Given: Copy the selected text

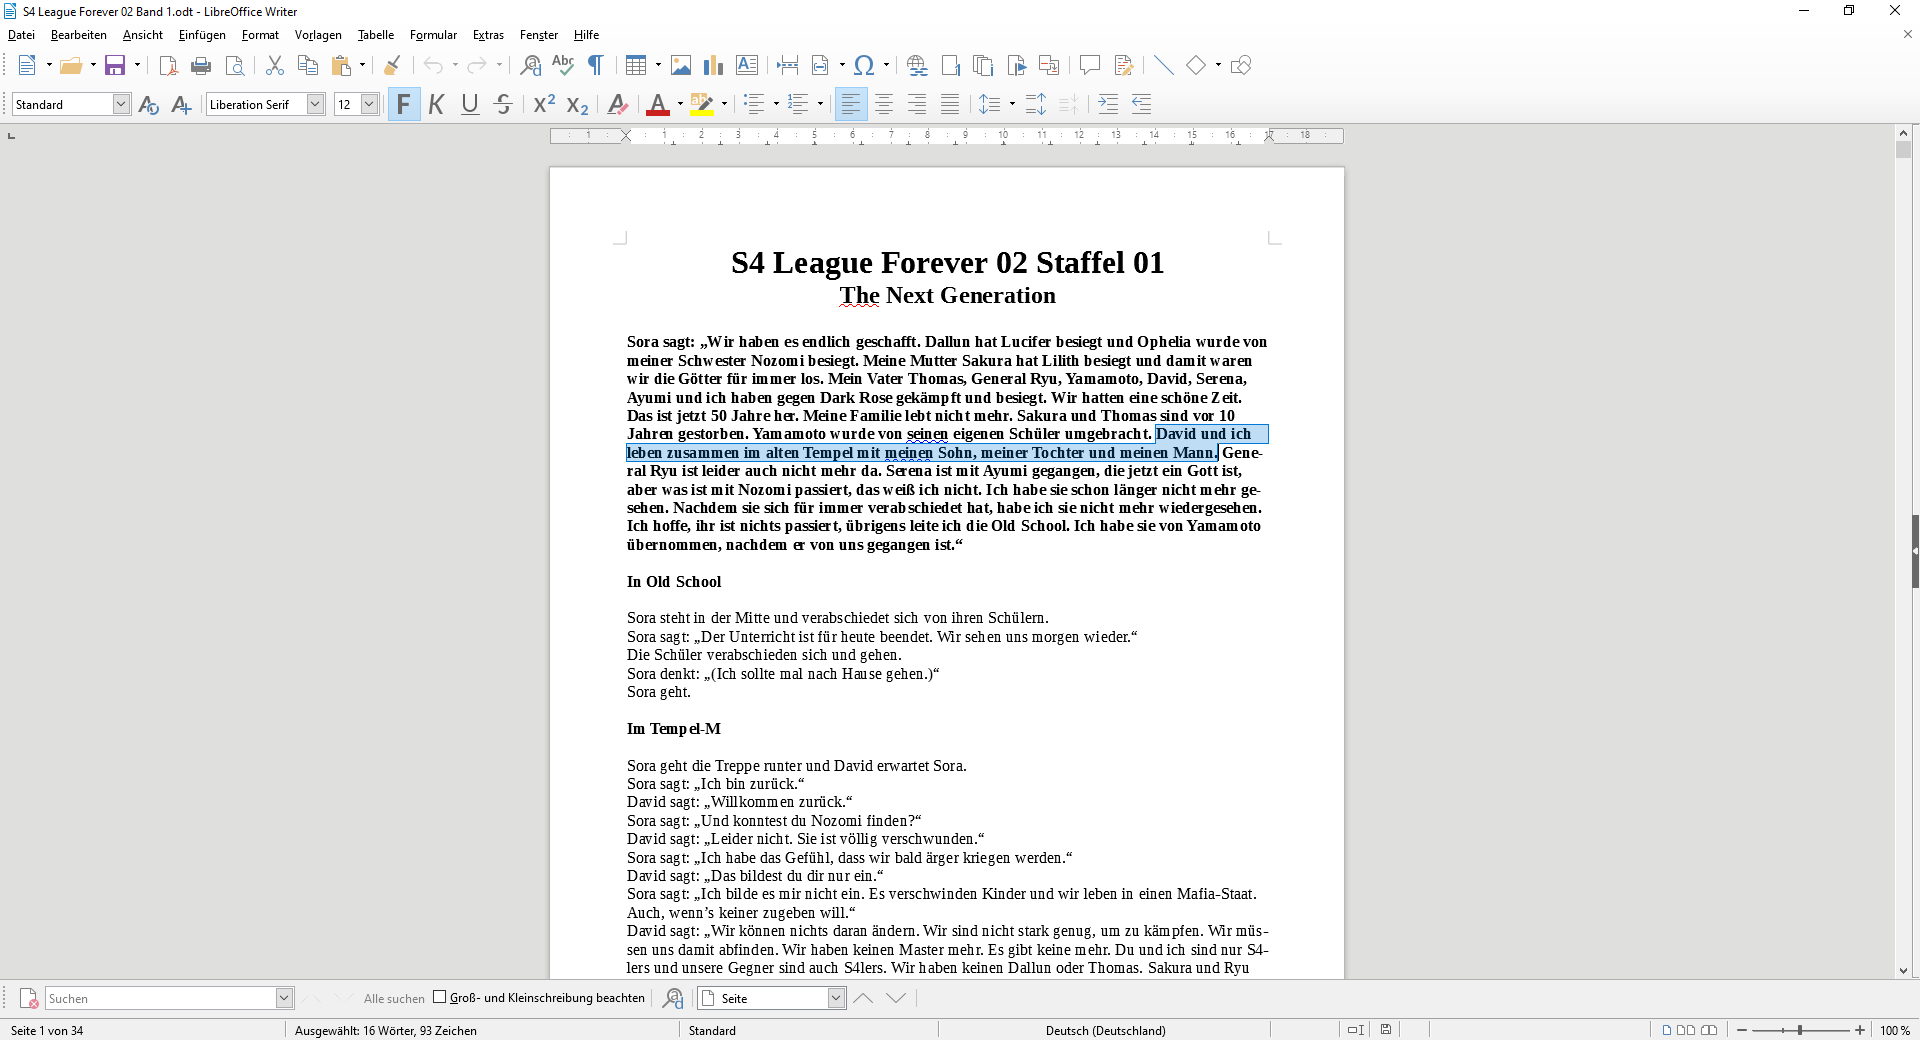Looking at the screenshot, I should [308, 66].
